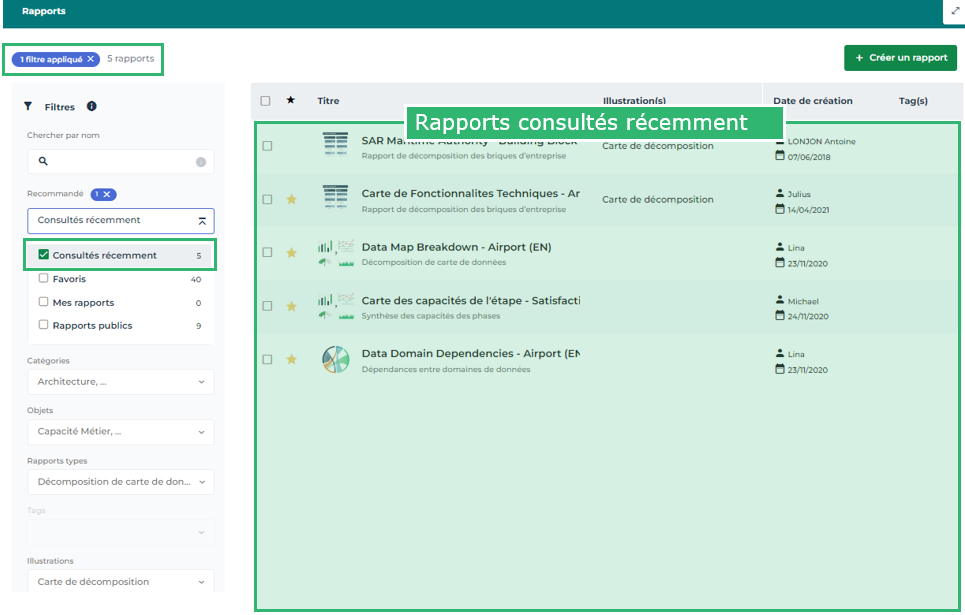Click info icon inside name search field
965x615 pixels.
[200, 162]
